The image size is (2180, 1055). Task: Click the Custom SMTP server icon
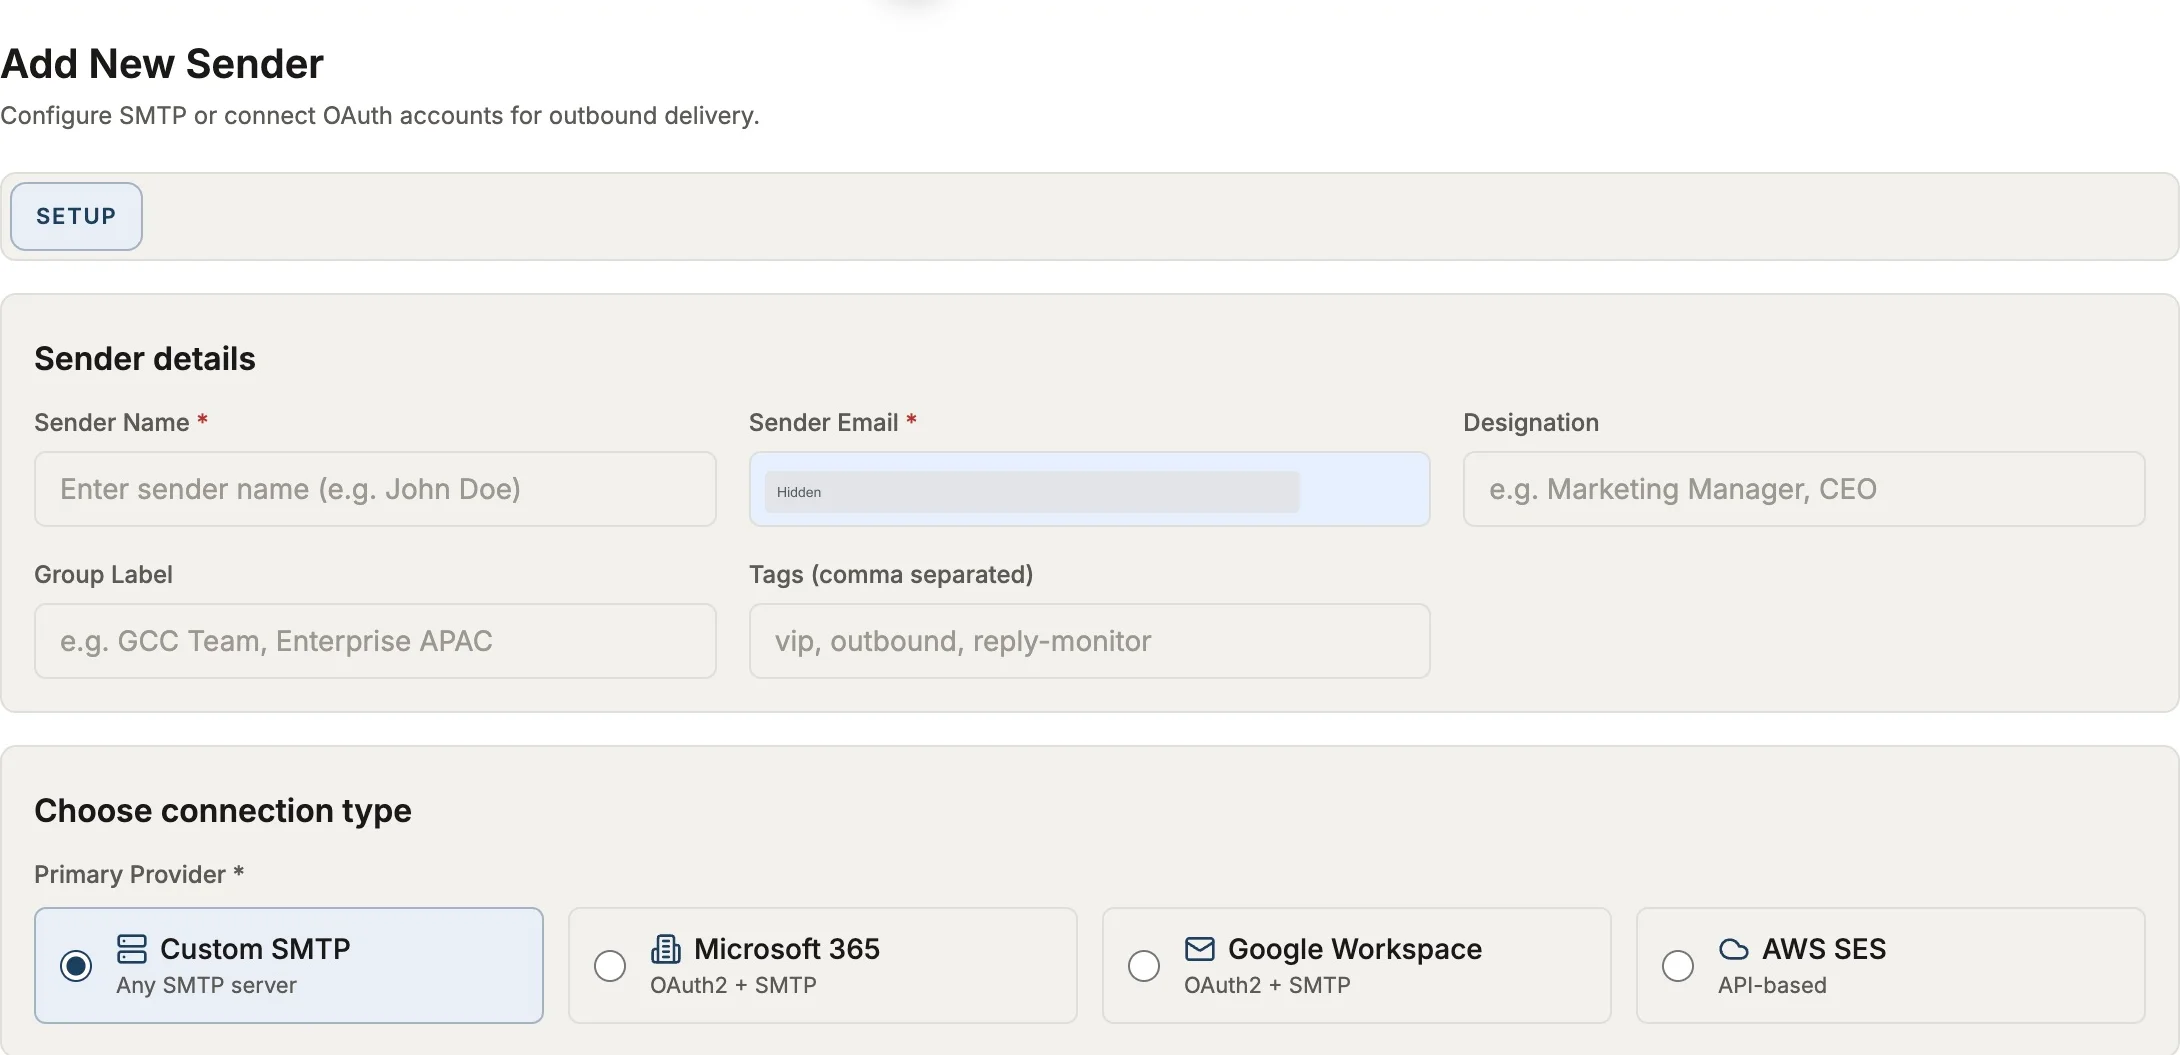click(132, 949)
